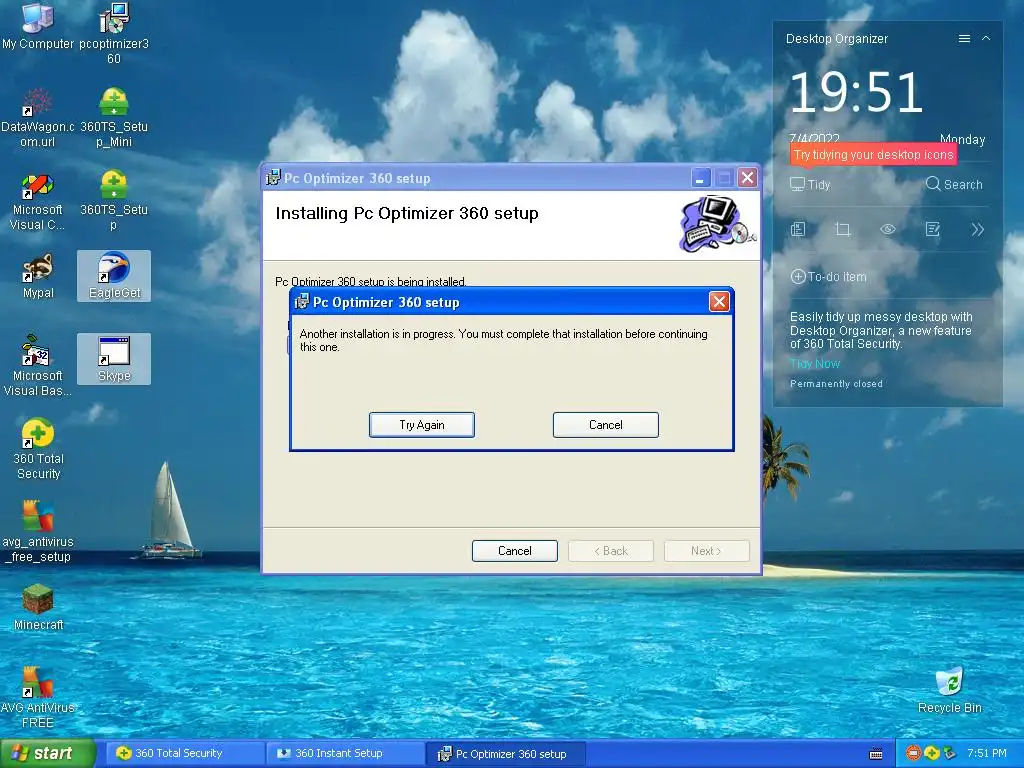Click the first document icon in Desktop Organizer toolbar
Image resolution: width=1024 pixels, height=768 pixels.
coord(798,229)
